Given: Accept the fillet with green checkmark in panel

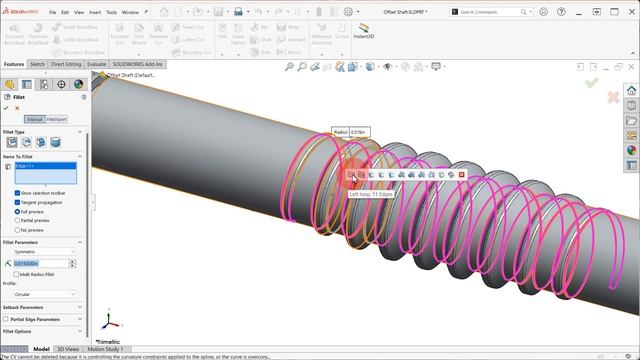Looking at the screenshot, I should 6,108.
